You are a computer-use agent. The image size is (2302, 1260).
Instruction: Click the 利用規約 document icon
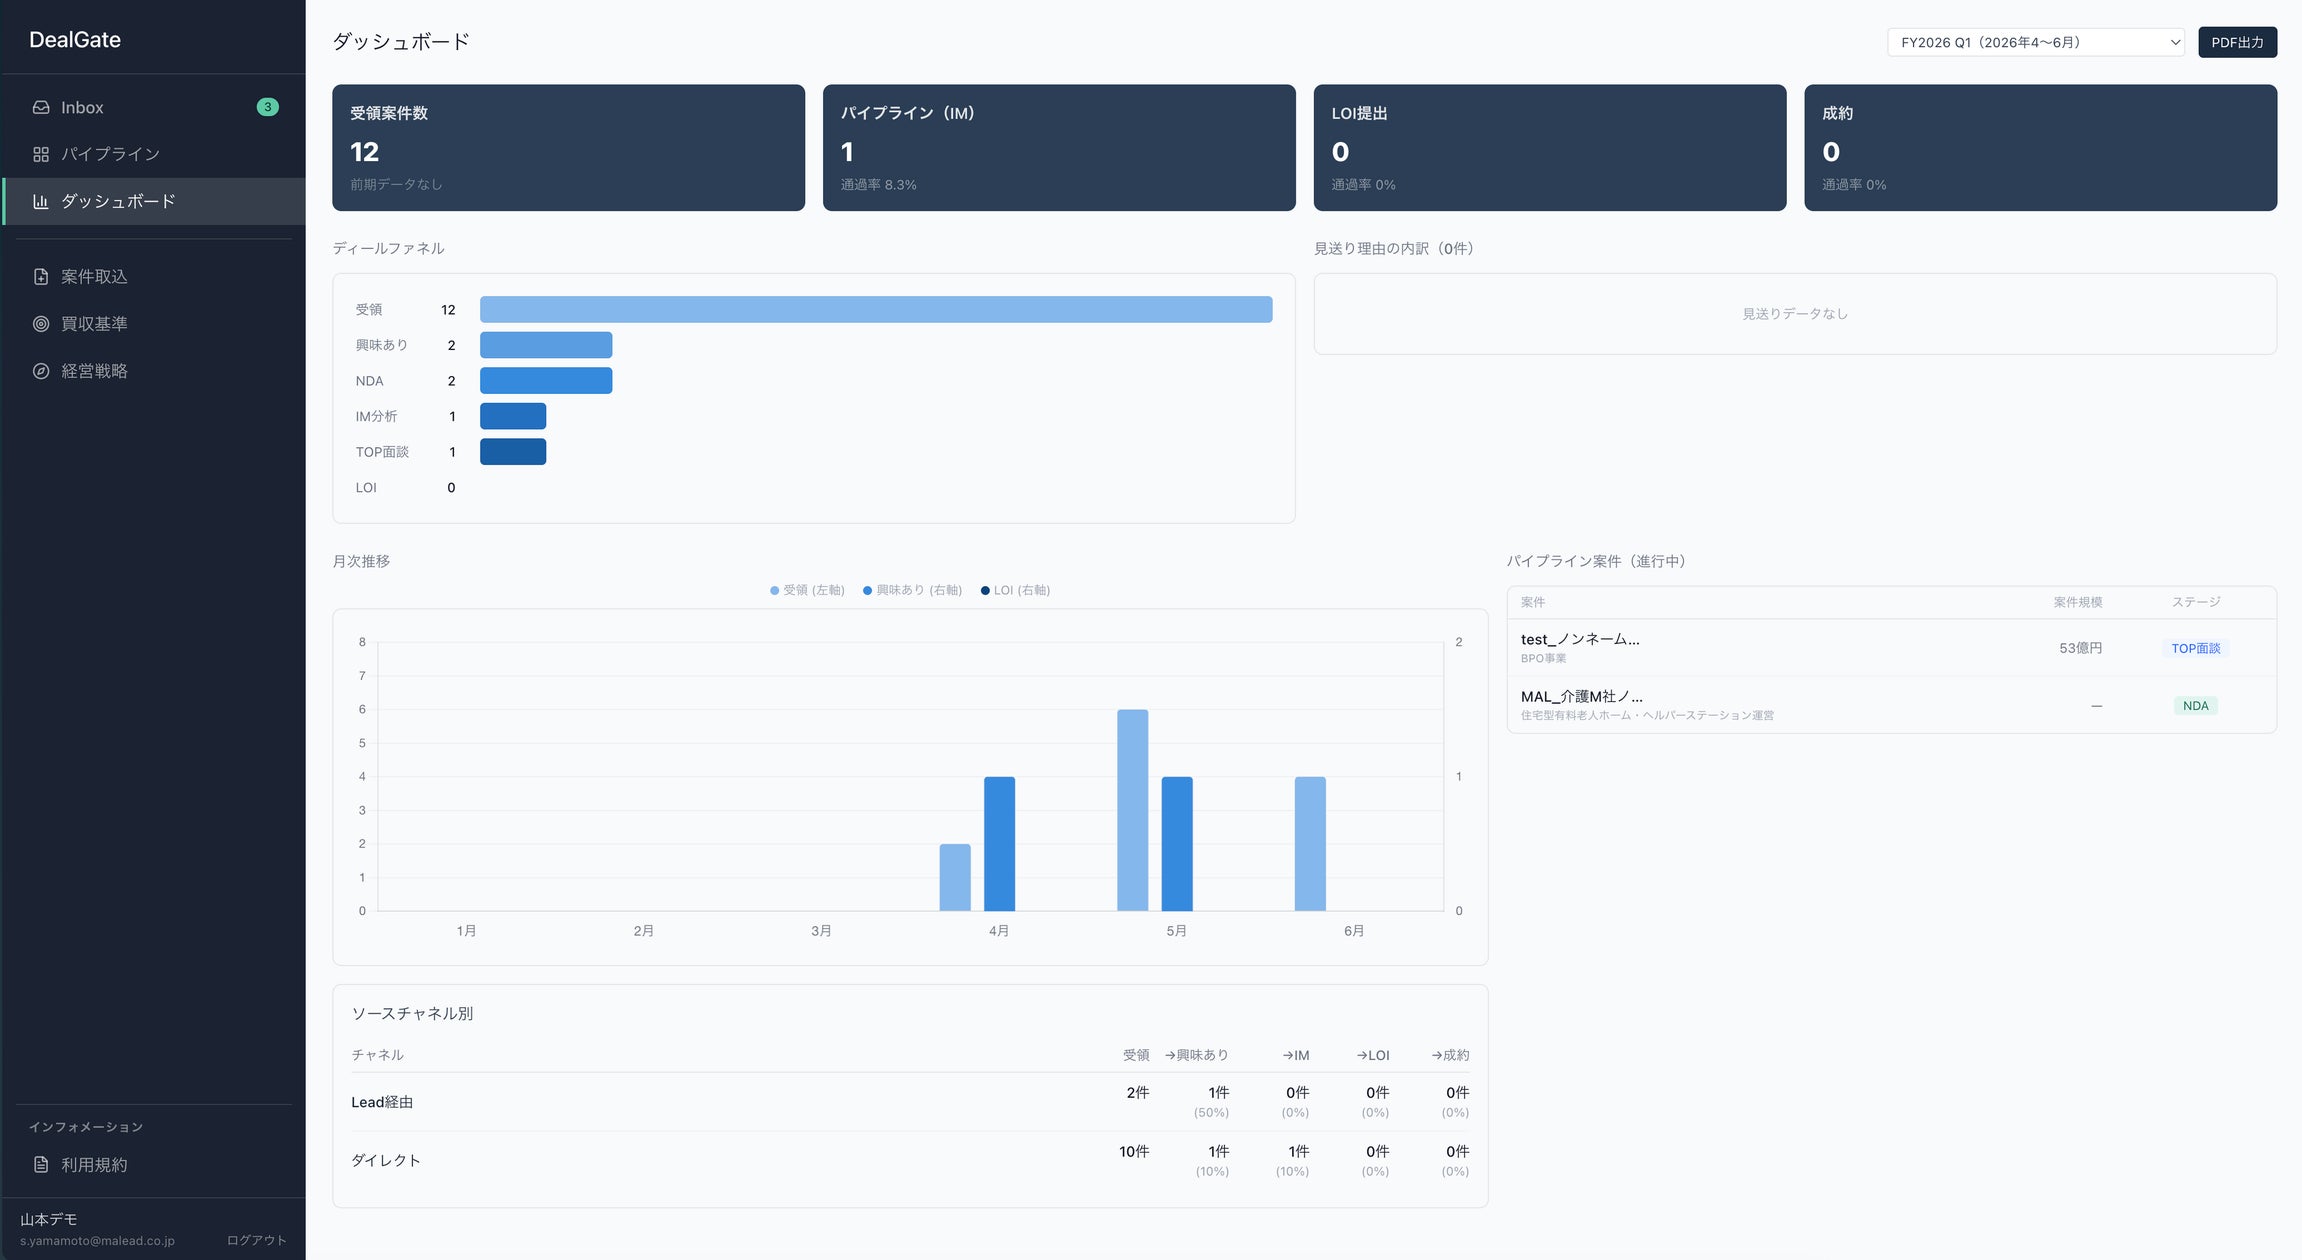[x=41, y=1165]
